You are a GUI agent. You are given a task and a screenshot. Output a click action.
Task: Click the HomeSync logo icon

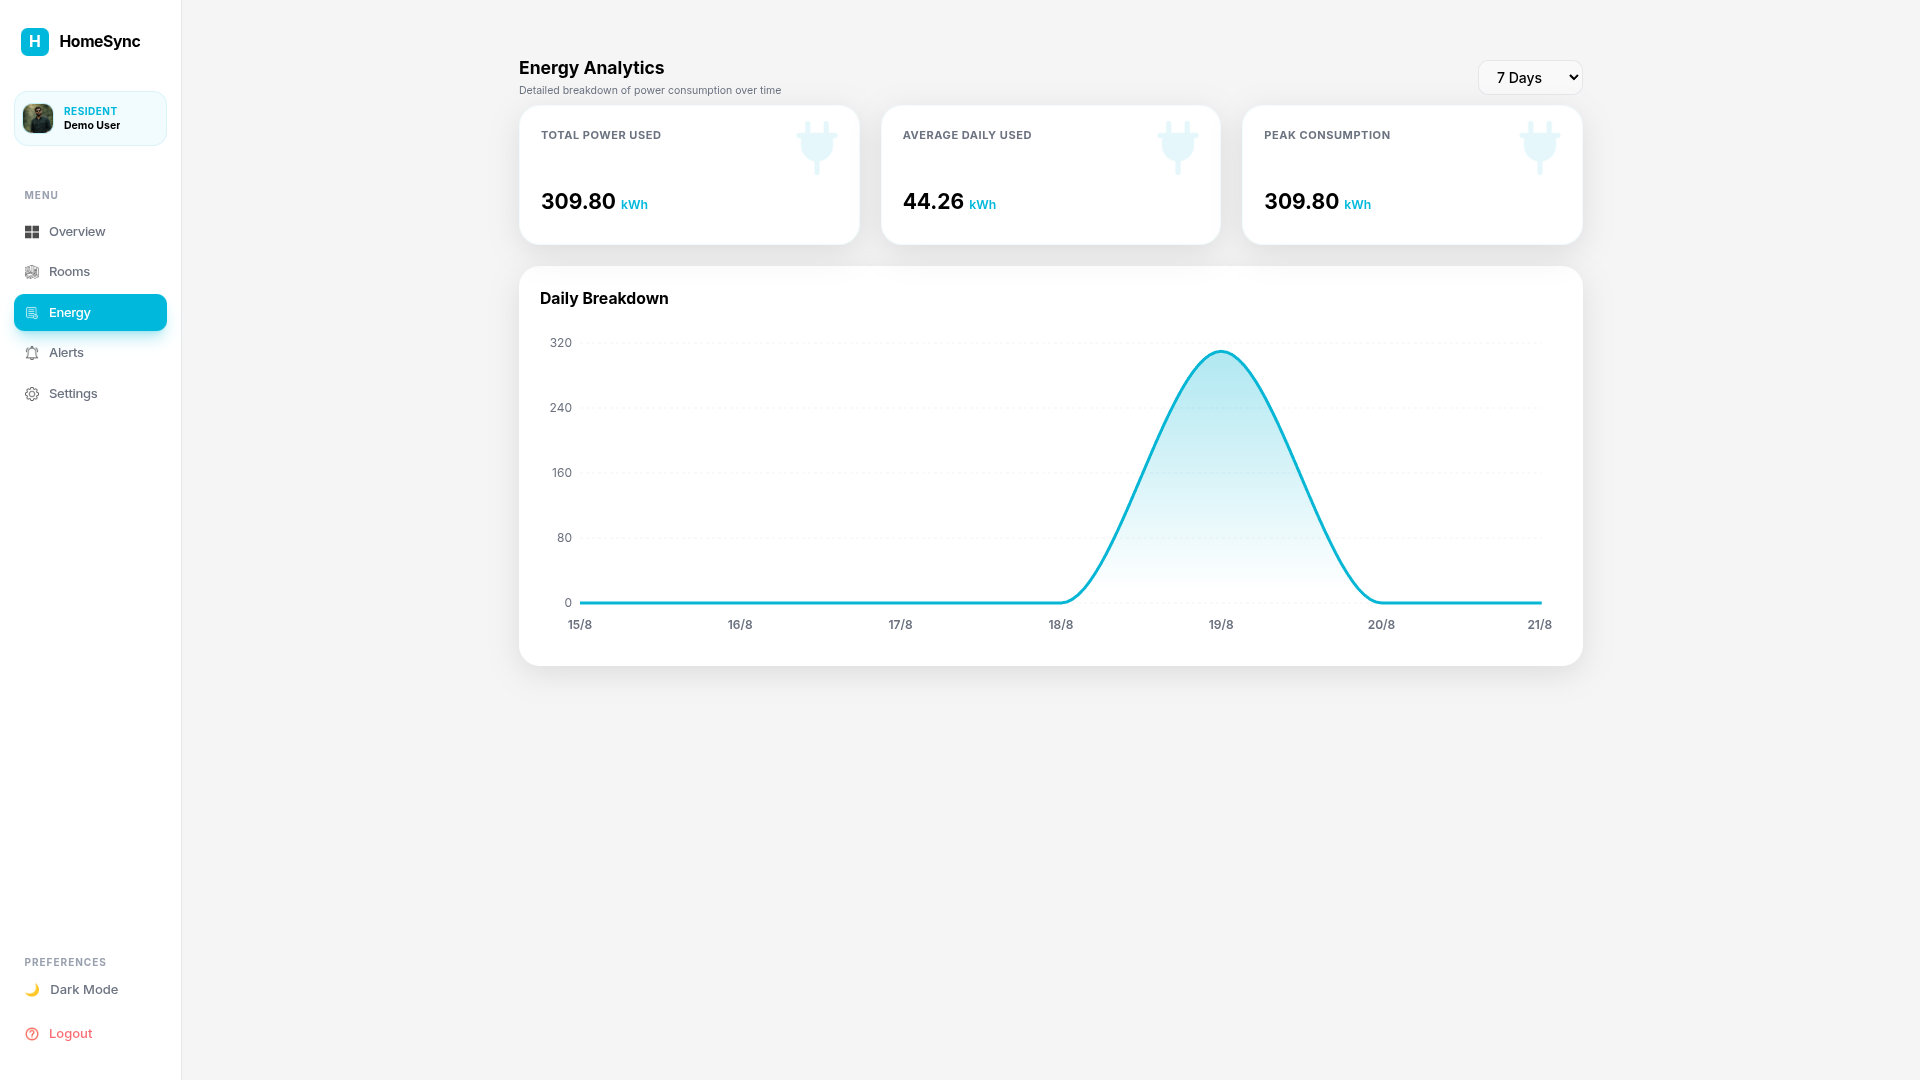click(35, 41)
